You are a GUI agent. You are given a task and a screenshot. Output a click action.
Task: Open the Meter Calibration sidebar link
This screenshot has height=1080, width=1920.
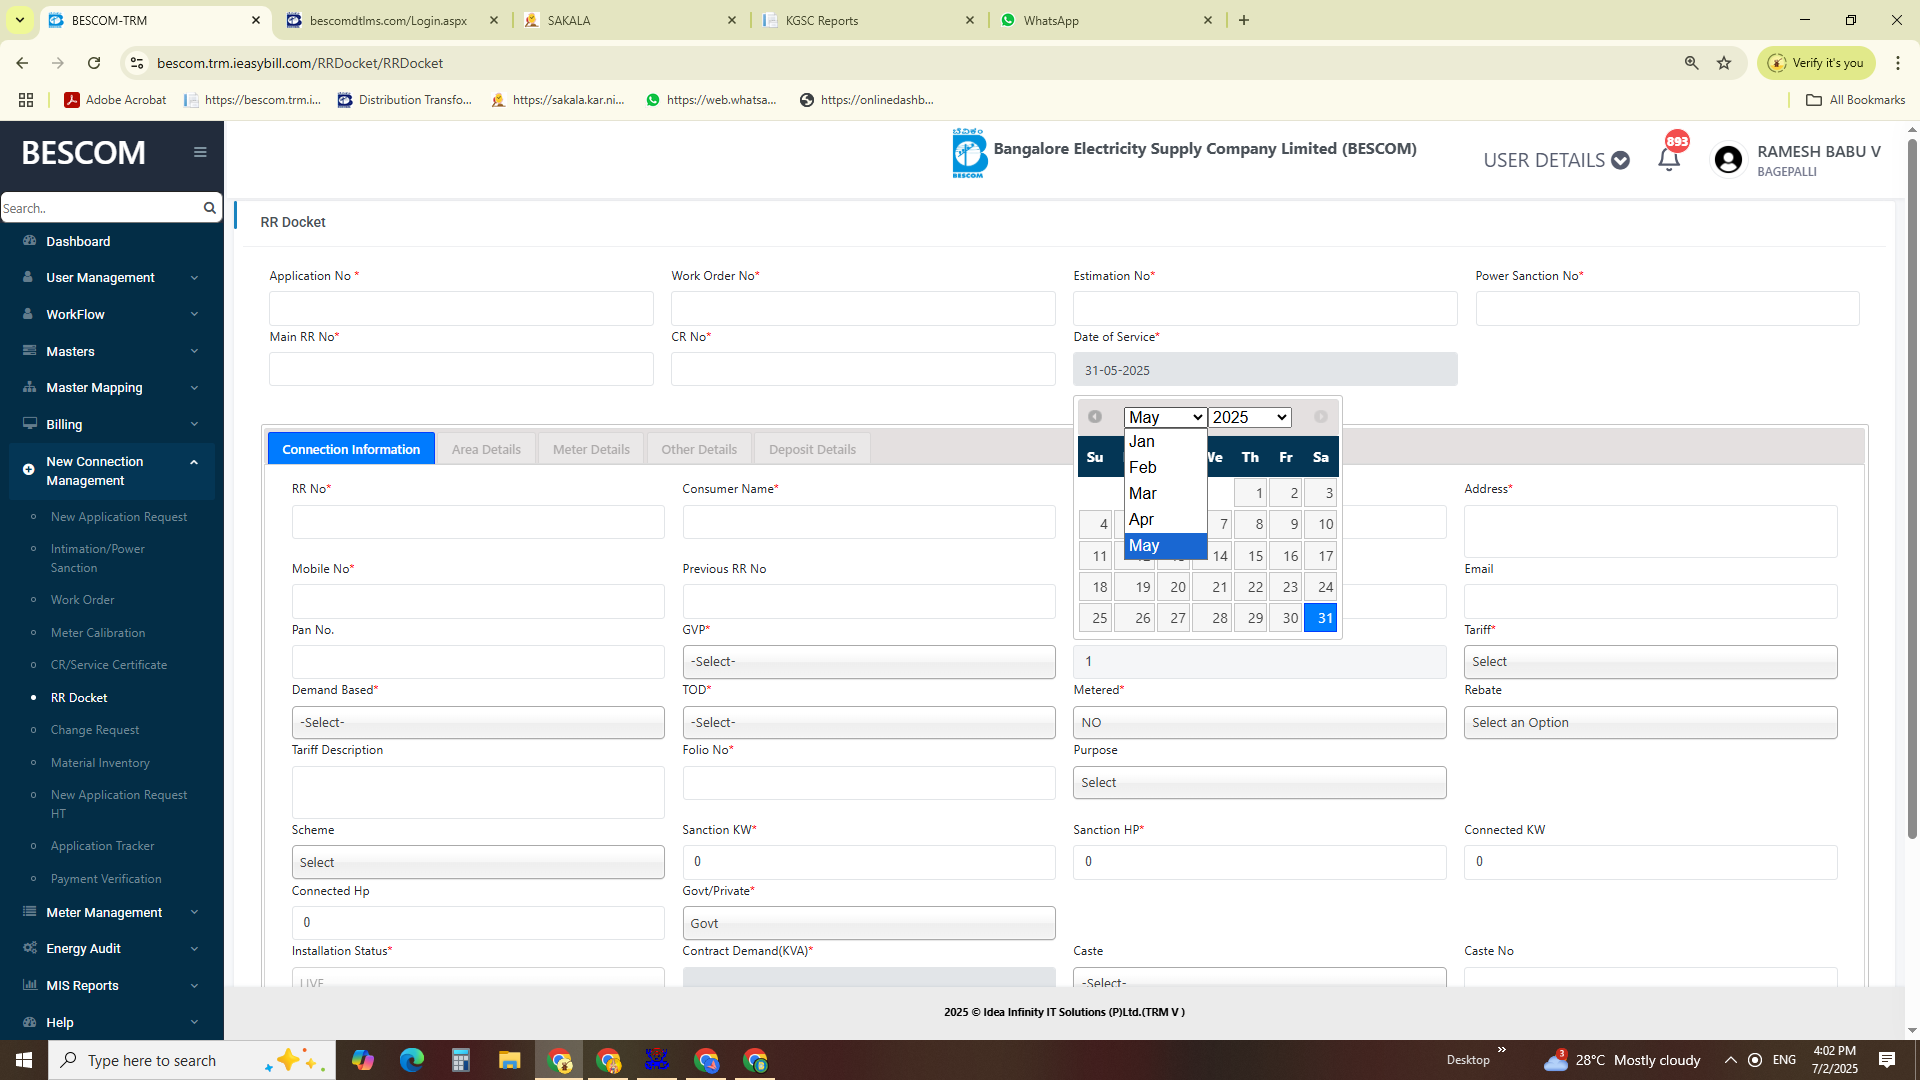coord(98,633)
